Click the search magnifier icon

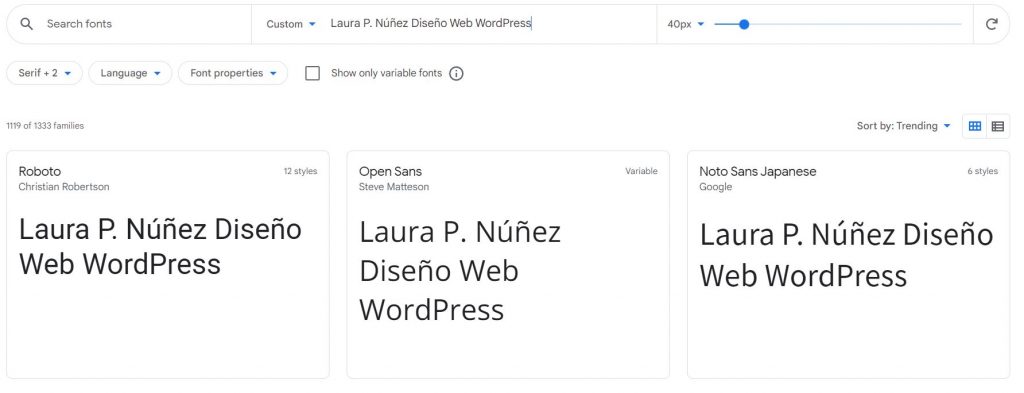coord(27,24)
